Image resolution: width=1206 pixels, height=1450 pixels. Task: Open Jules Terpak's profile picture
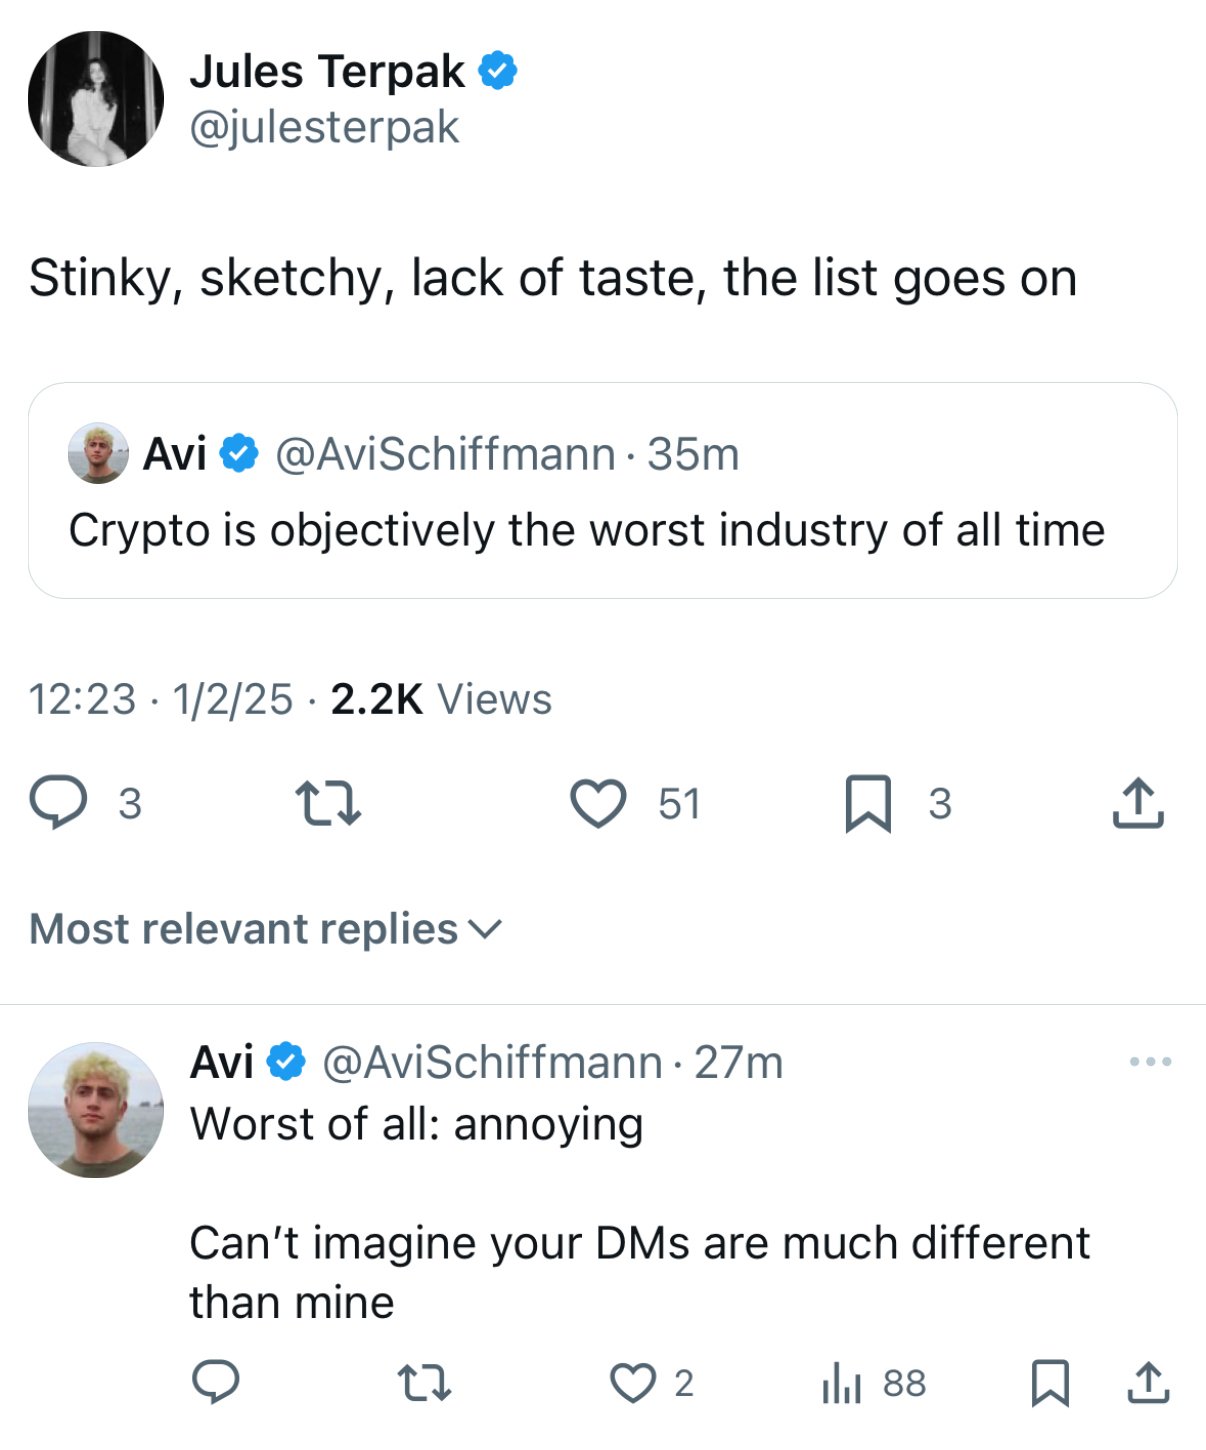(96, 98)
